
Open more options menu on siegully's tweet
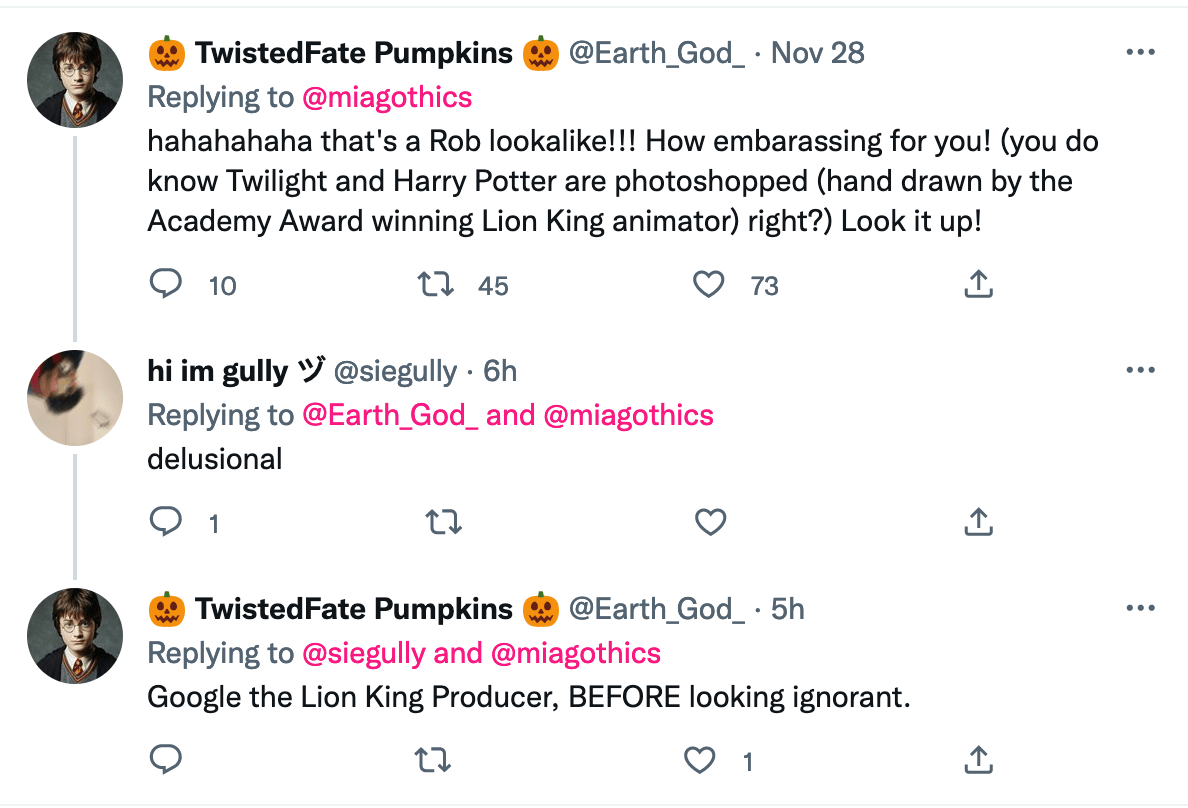pos(1140,371)
